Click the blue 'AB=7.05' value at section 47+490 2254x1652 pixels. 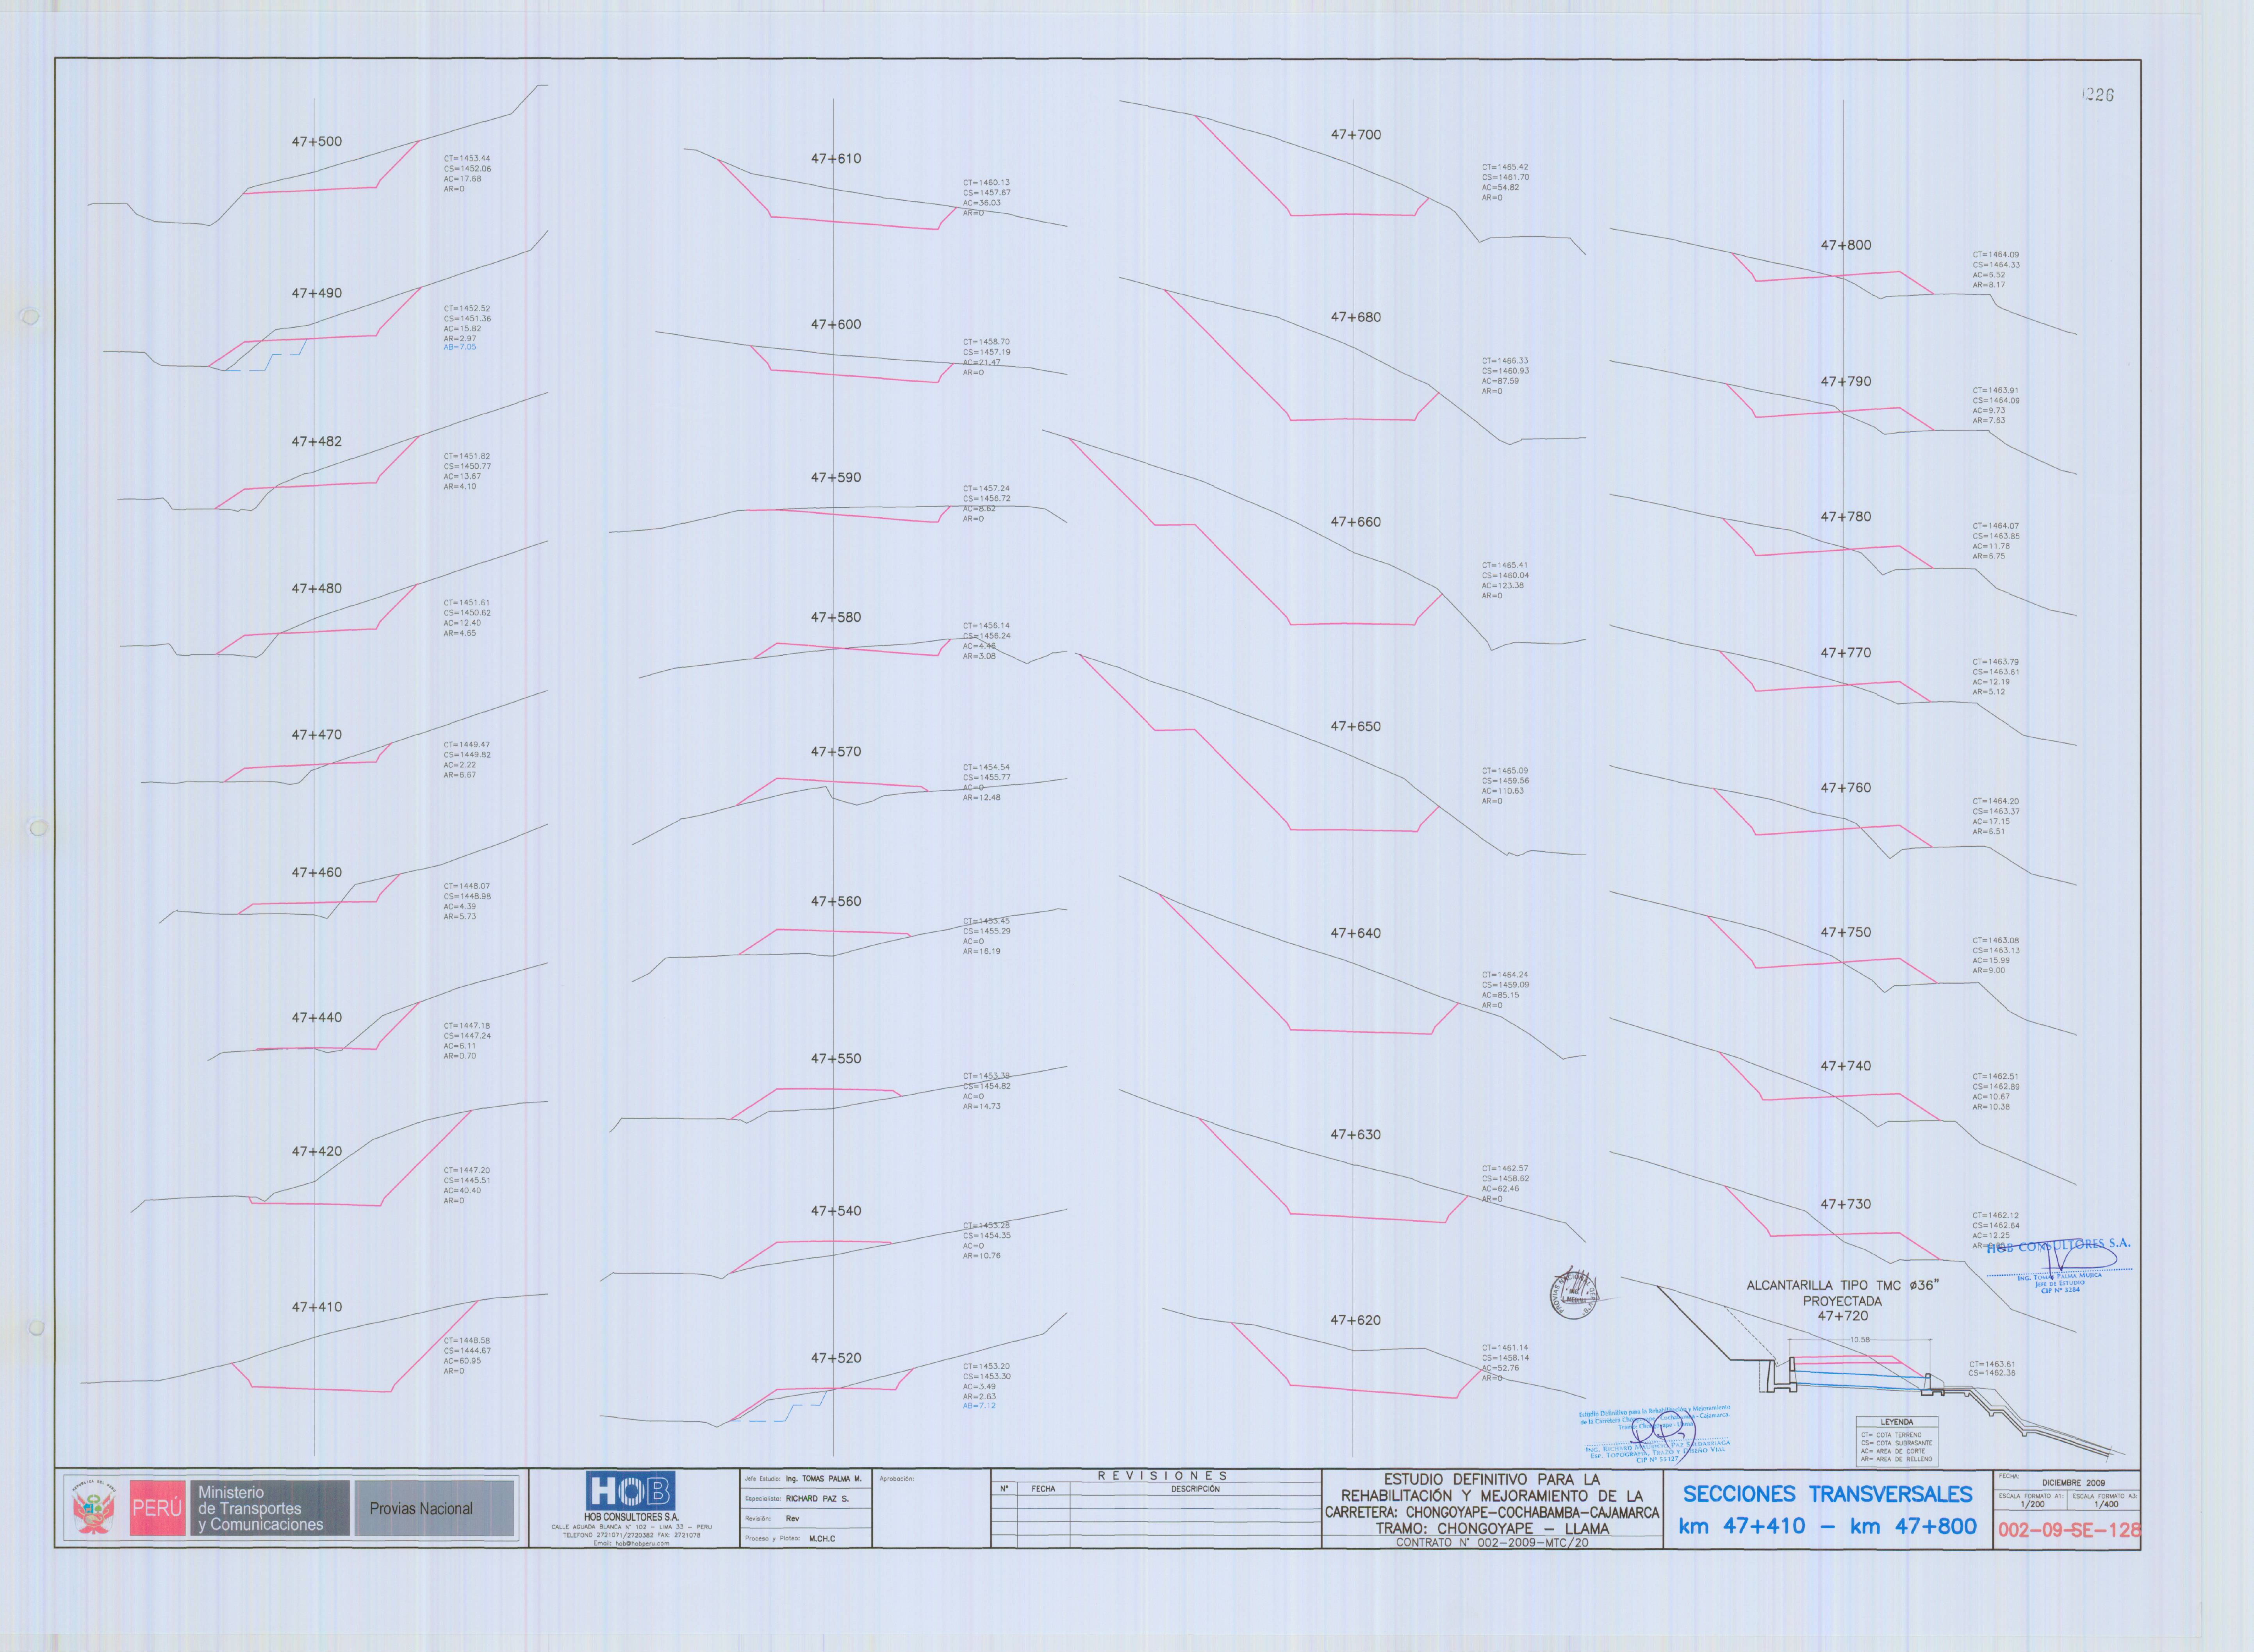[460, 347]
